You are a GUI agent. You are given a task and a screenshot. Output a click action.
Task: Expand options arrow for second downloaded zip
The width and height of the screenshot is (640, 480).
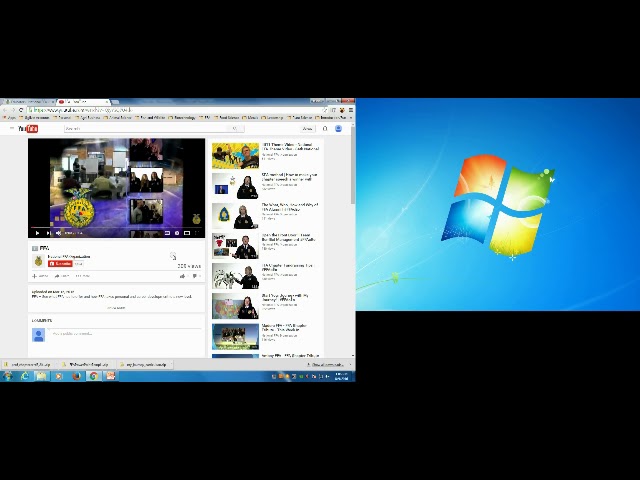(x=113, y=364)
